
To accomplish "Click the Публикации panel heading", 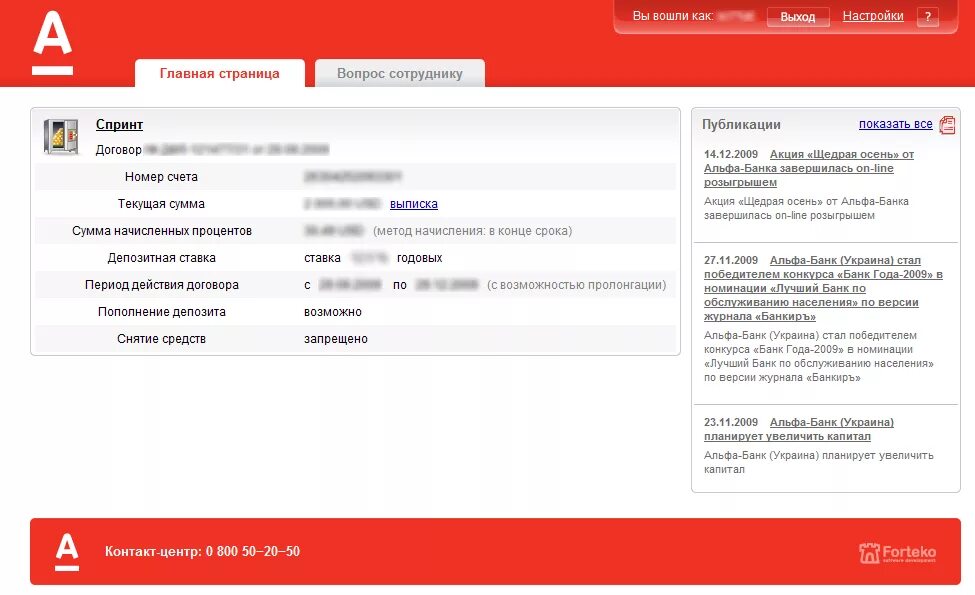I will [741, 124].
